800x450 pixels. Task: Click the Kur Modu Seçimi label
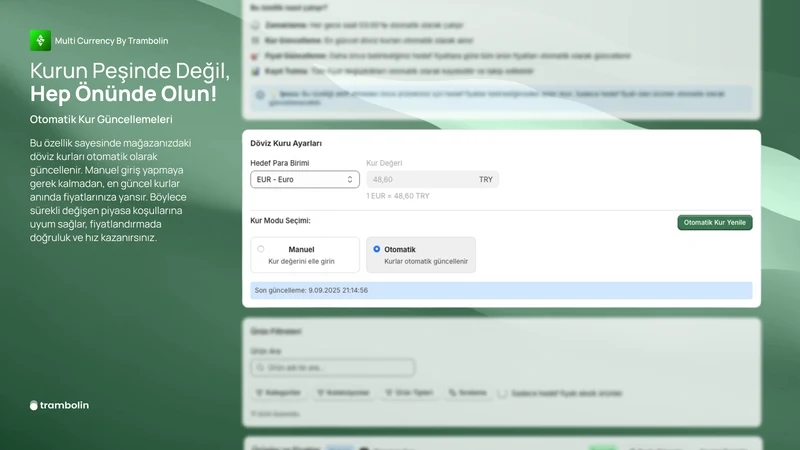pyautogui.click(x=280, y=220)
